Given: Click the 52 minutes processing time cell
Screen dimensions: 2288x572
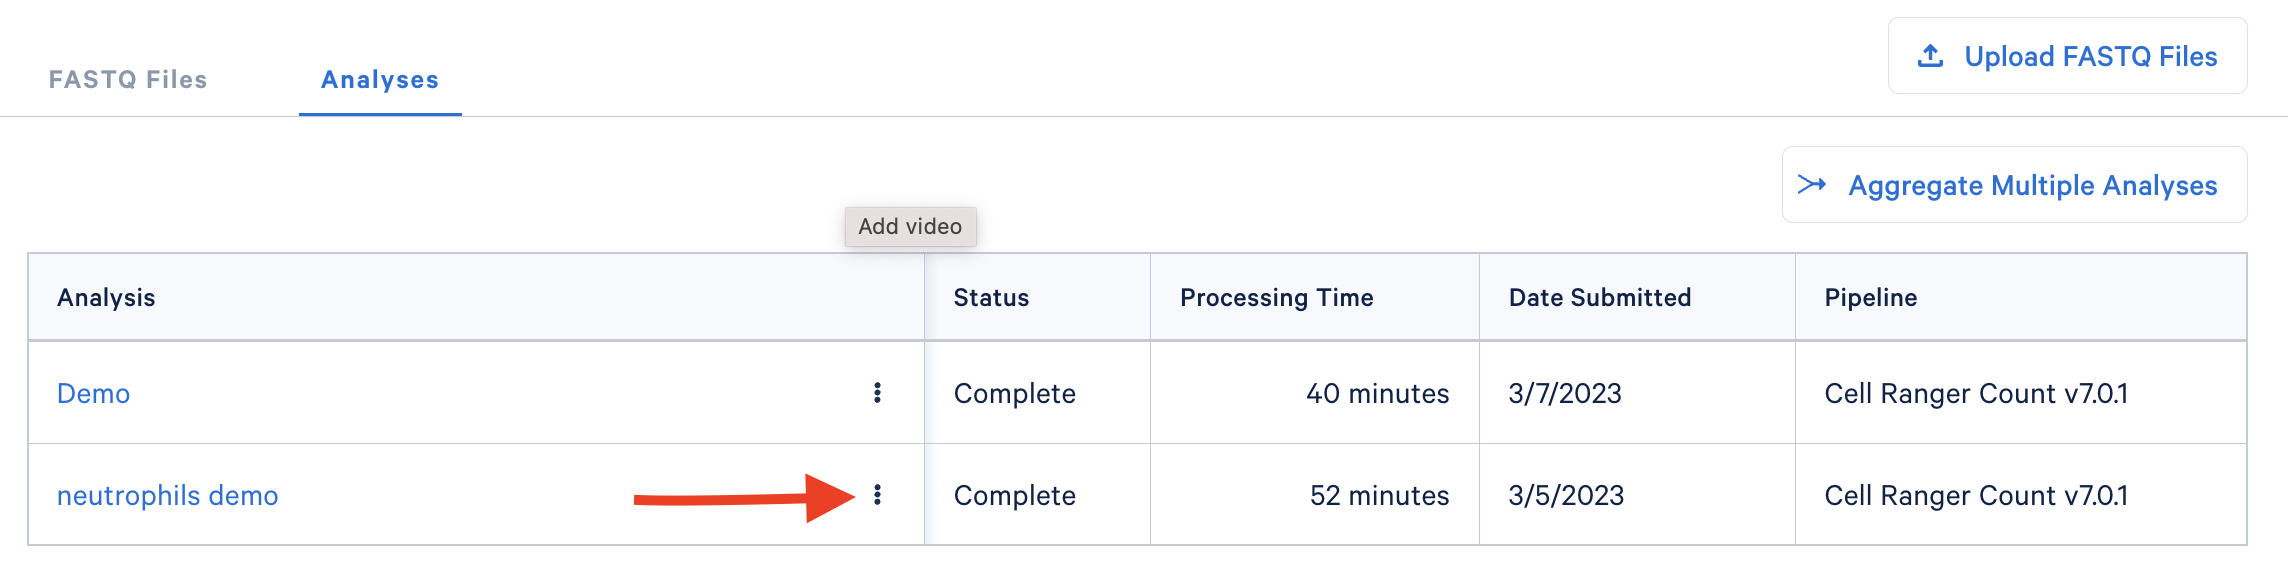Looking at the screenshot, I should click(1379, 495).
